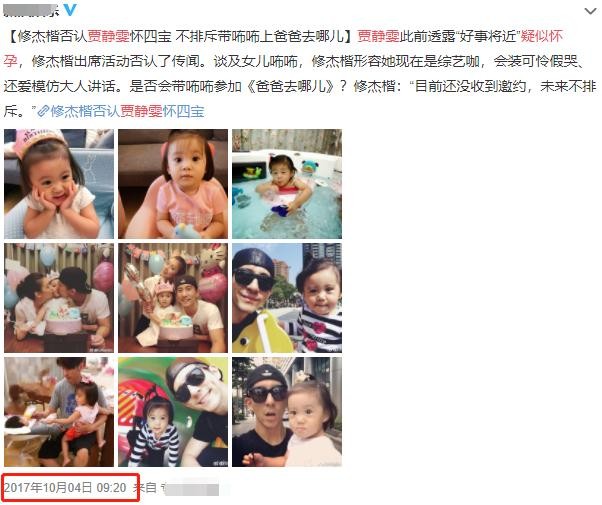
Task: Click the blurred account name at top
Action: pyautogui.click(x=31, y=10)
